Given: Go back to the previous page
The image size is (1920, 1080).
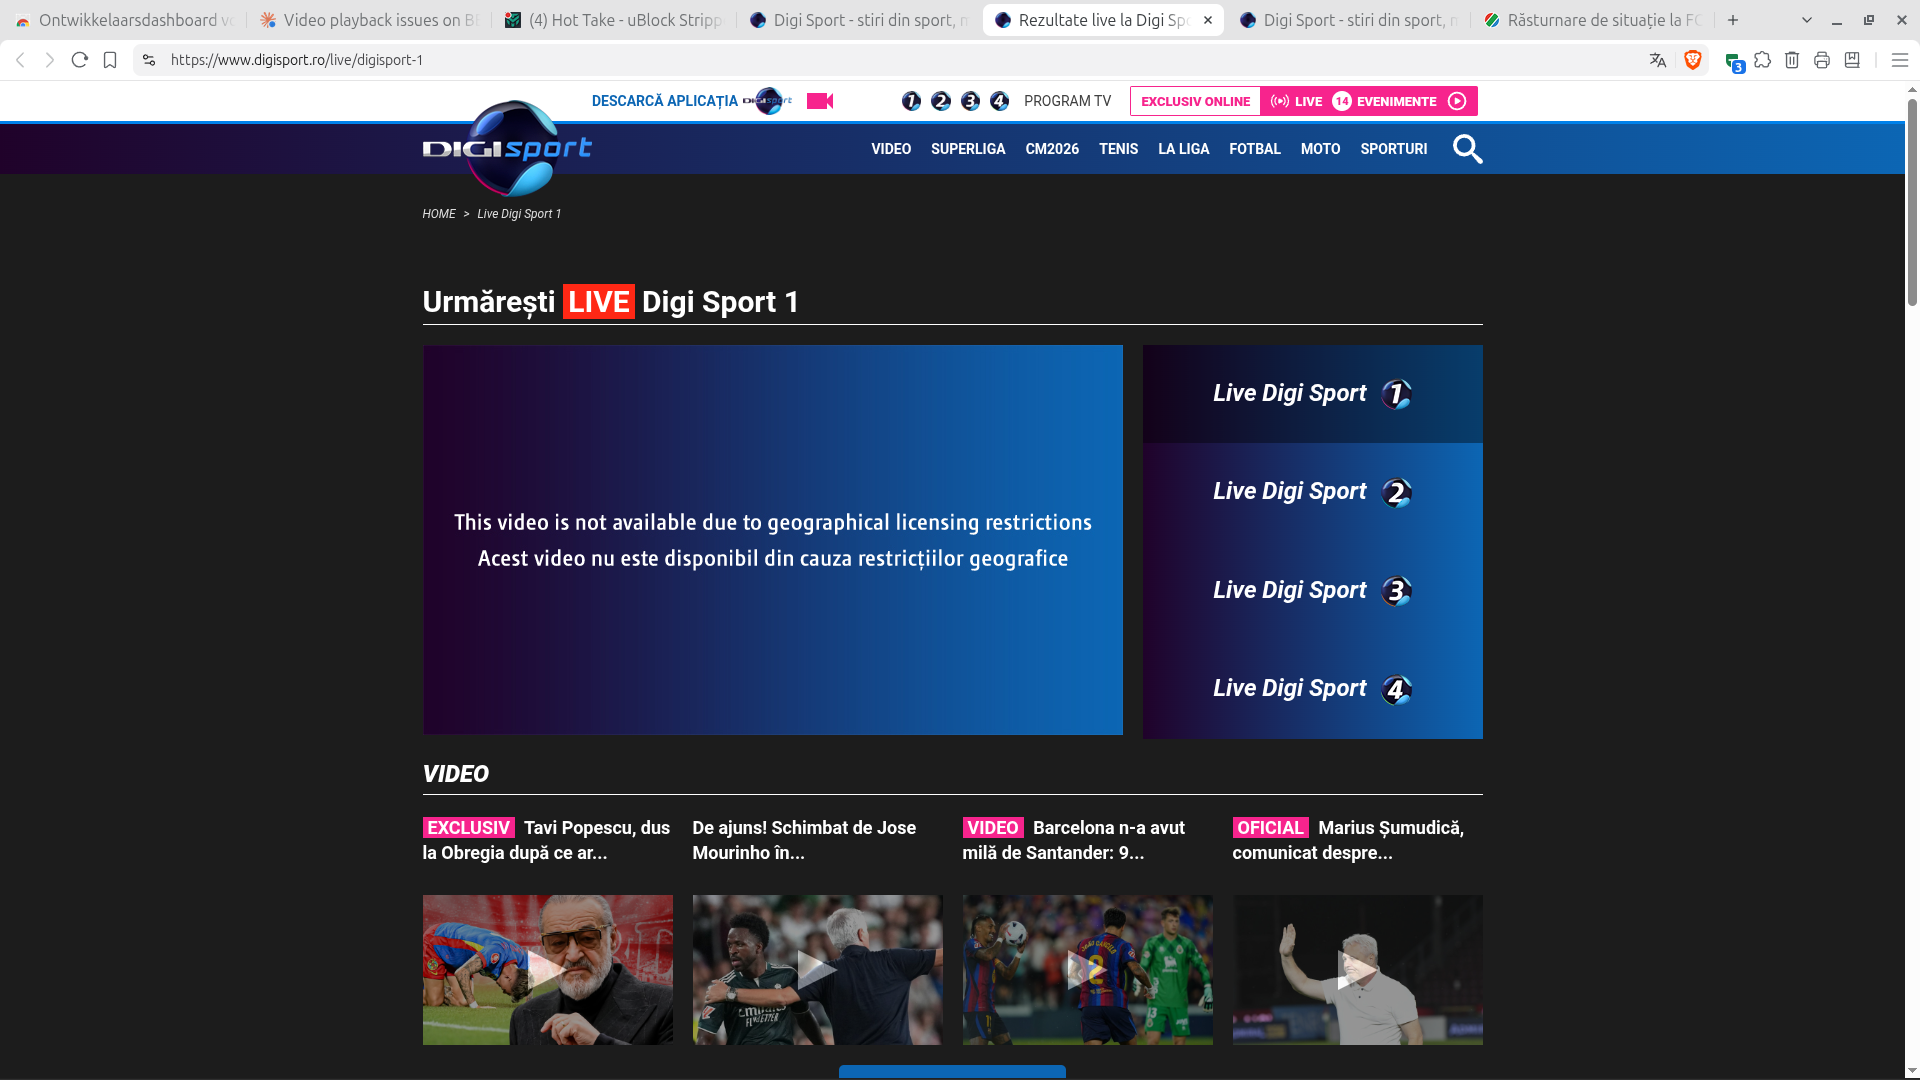Looking at the screenshot, I should pyautogui.click(x=20, y=60).
